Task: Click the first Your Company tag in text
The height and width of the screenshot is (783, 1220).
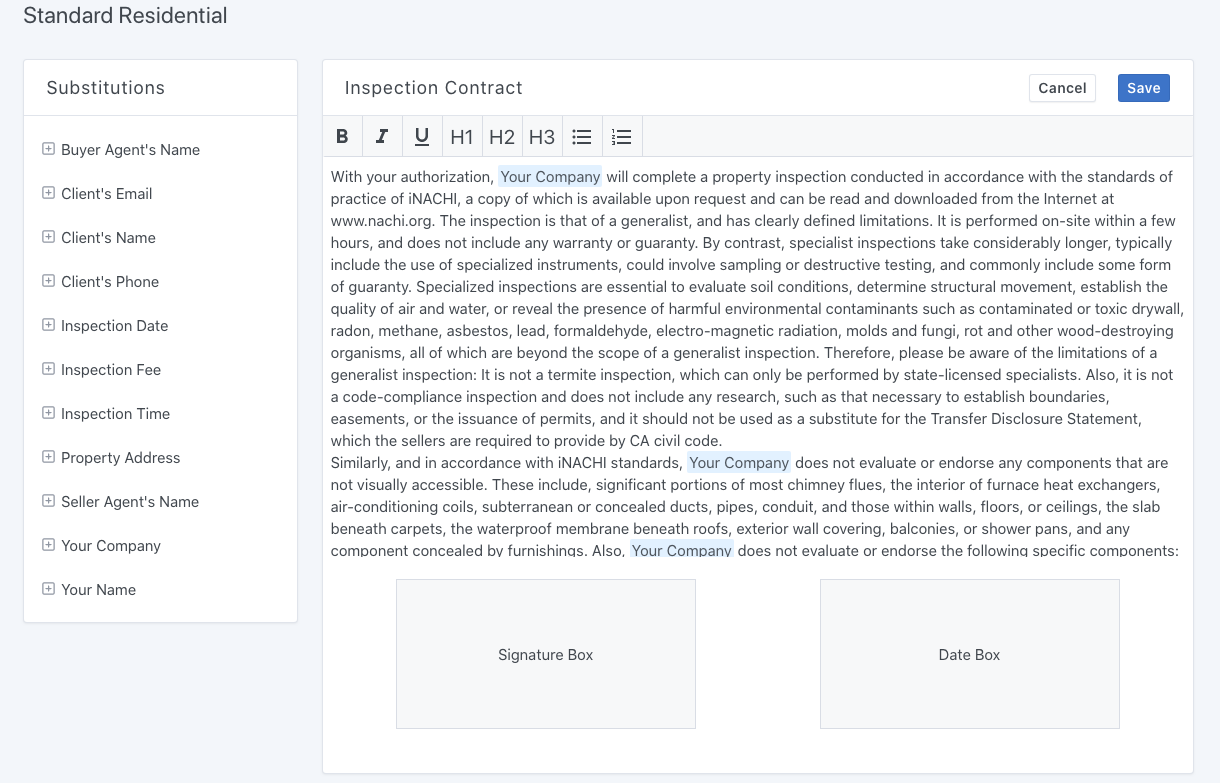Action: point(550,177)
